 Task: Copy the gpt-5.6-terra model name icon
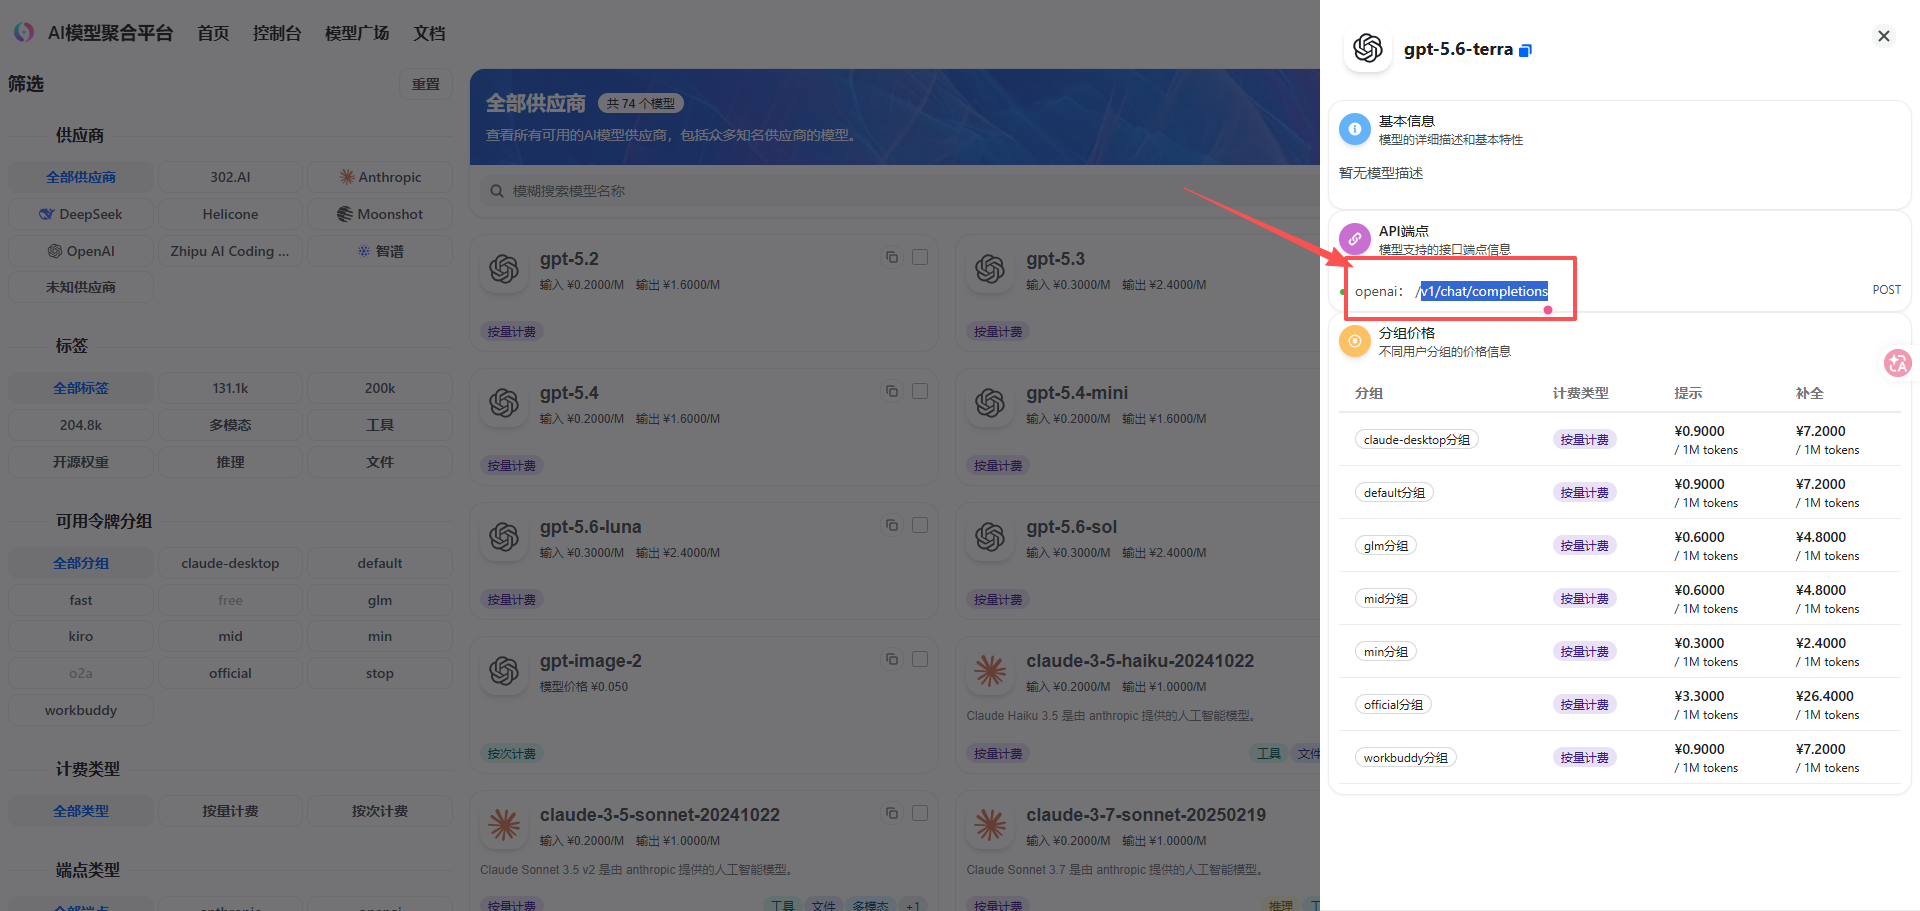[x=1525, y=51]
